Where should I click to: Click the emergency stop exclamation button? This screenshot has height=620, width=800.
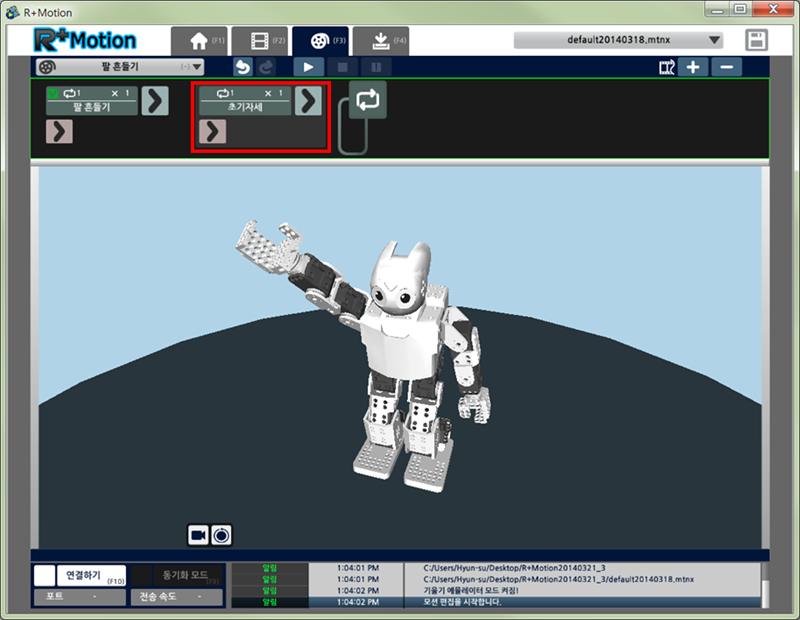point(376,67)
